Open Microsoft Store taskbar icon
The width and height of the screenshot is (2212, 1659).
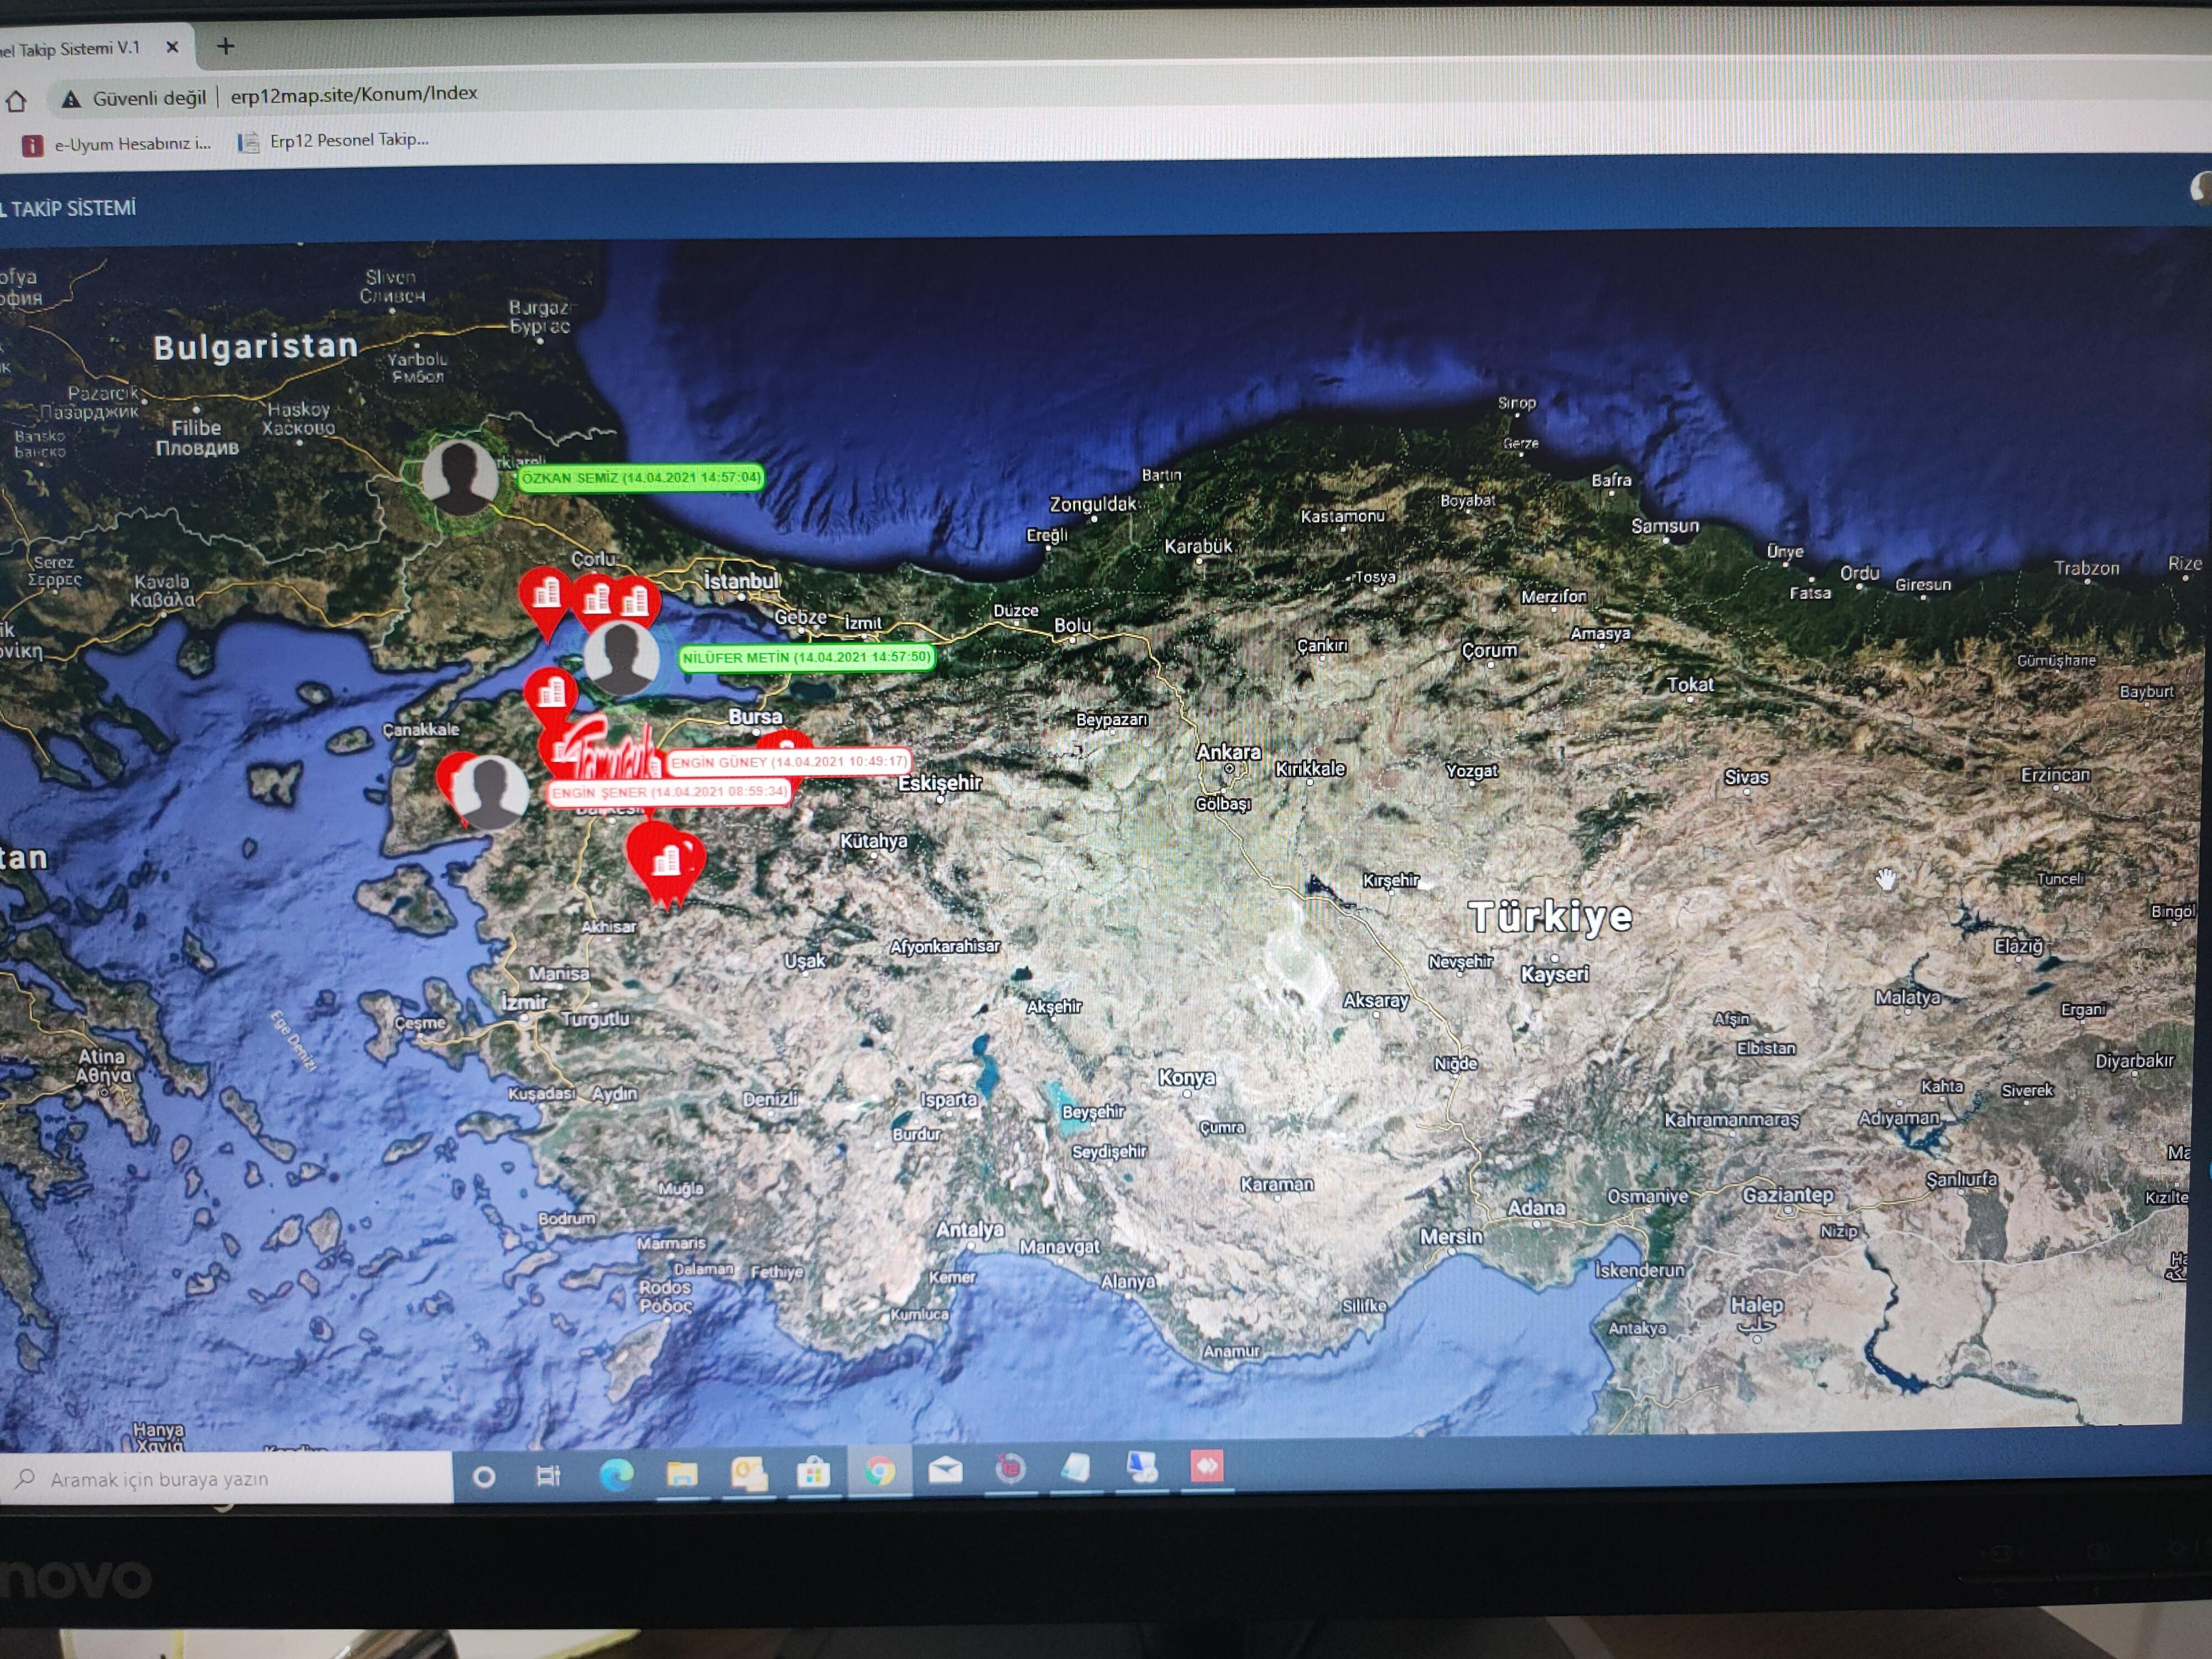pos(813,1472)
